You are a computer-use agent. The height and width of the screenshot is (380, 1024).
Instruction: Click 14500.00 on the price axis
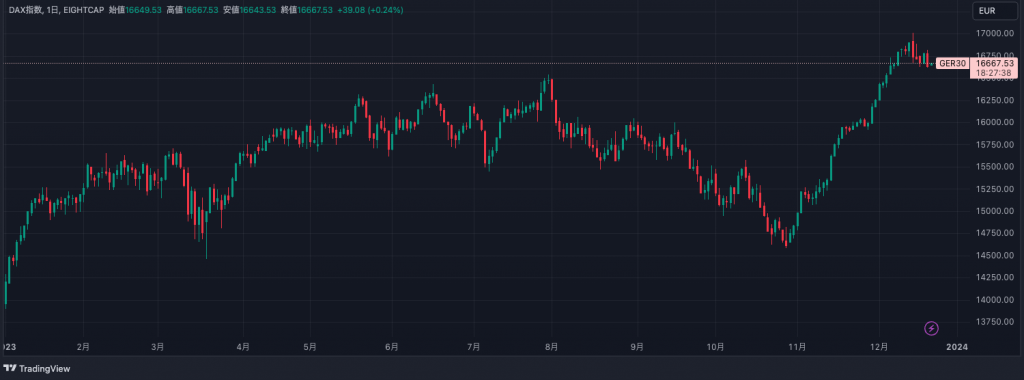(x=995, y=255)
